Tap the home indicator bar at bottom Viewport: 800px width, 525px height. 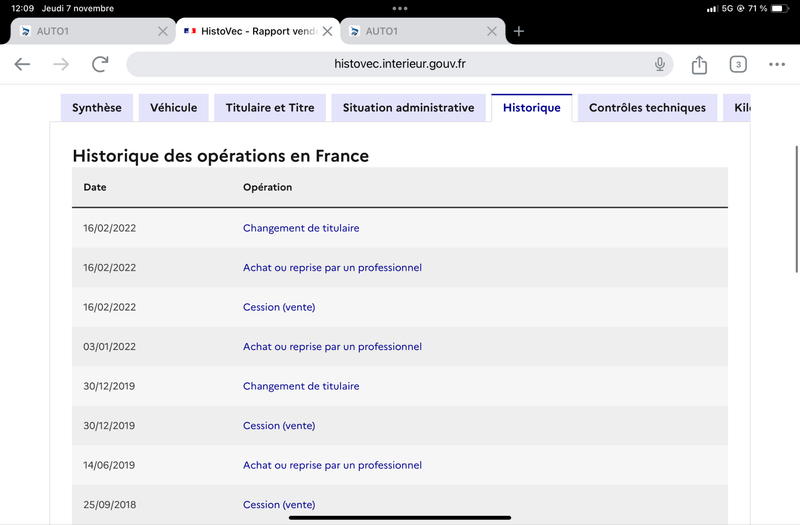coord(400,517)
